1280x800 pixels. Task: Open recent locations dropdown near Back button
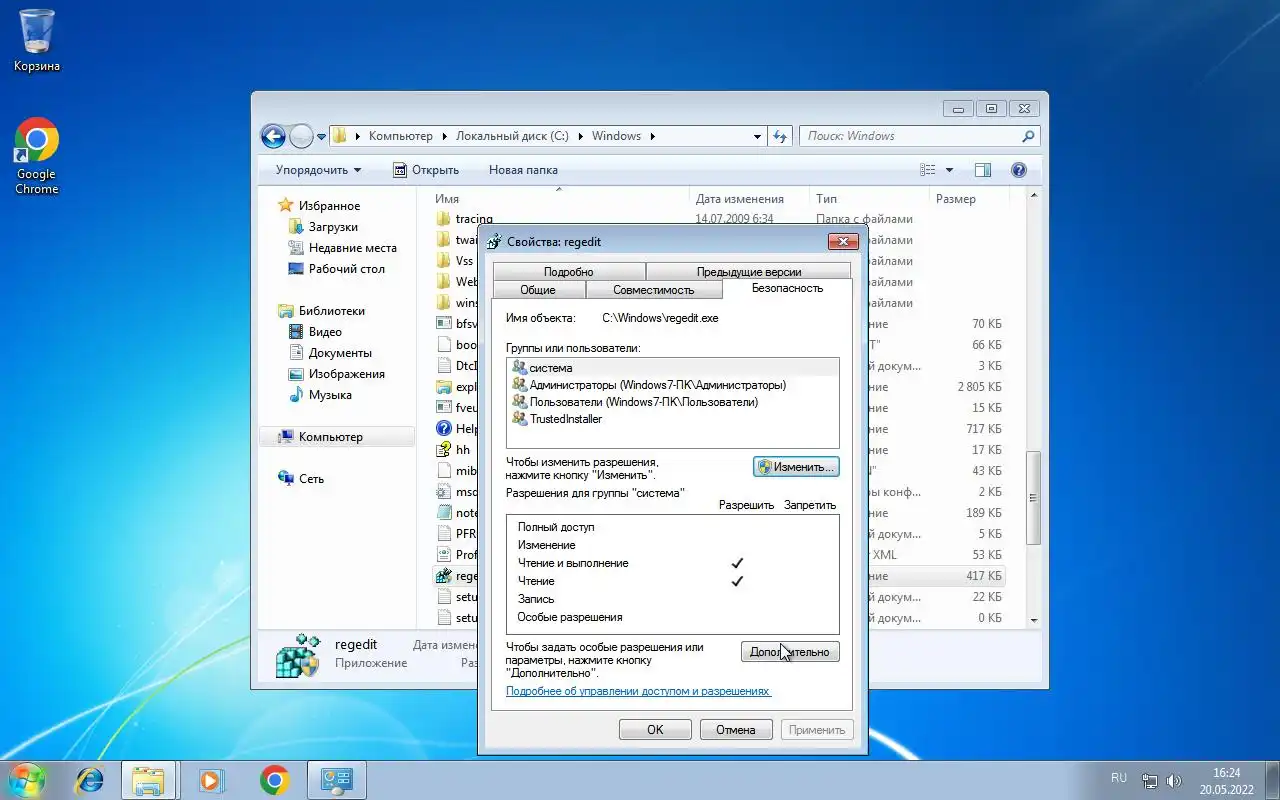pyautogui.click(x=322, y=137)
